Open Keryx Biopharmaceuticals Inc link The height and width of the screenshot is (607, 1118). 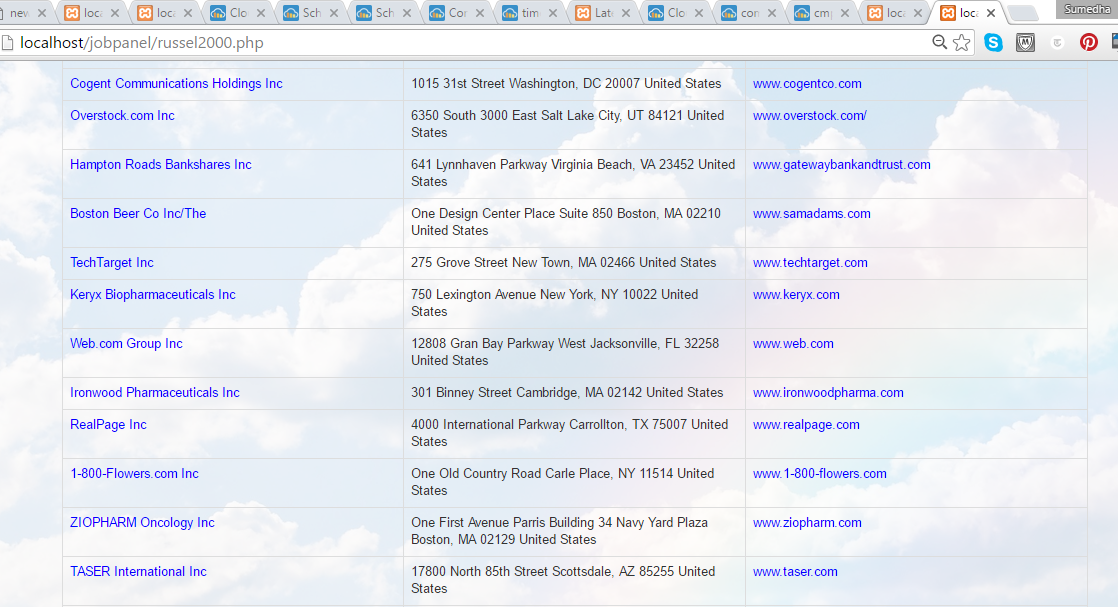pos(153,295)
